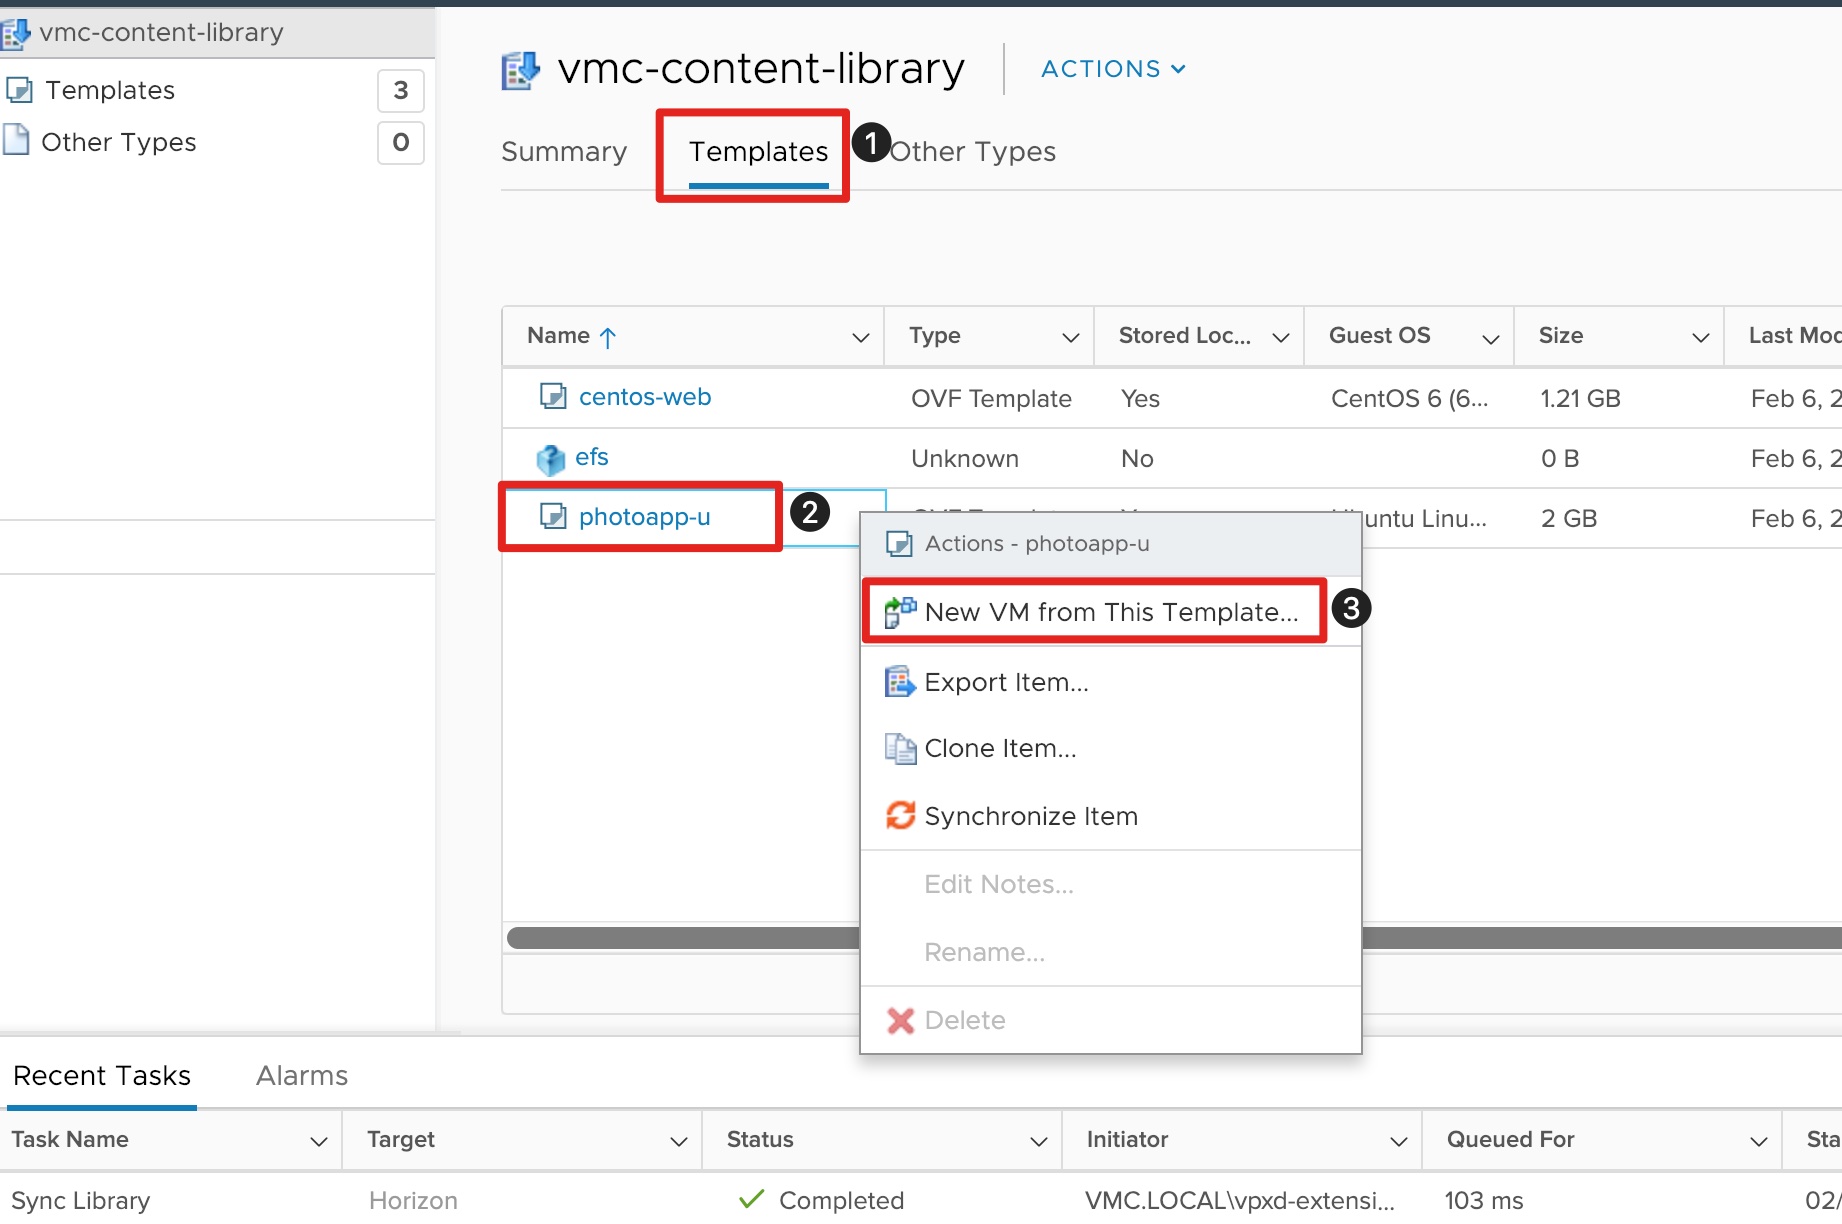The height and width of the screenshot is (1224, 1842).
Task: Click the Horizon target cell
Action: (x=413, y=1200)
